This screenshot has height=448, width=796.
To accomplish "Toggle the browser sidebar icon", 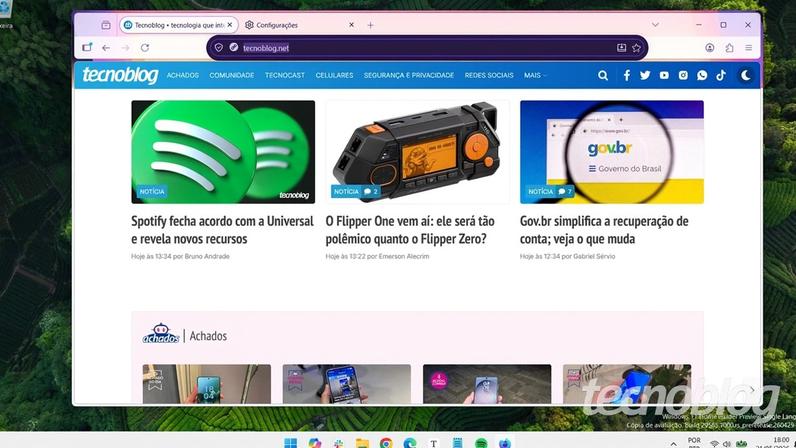I will pos(87,47).
